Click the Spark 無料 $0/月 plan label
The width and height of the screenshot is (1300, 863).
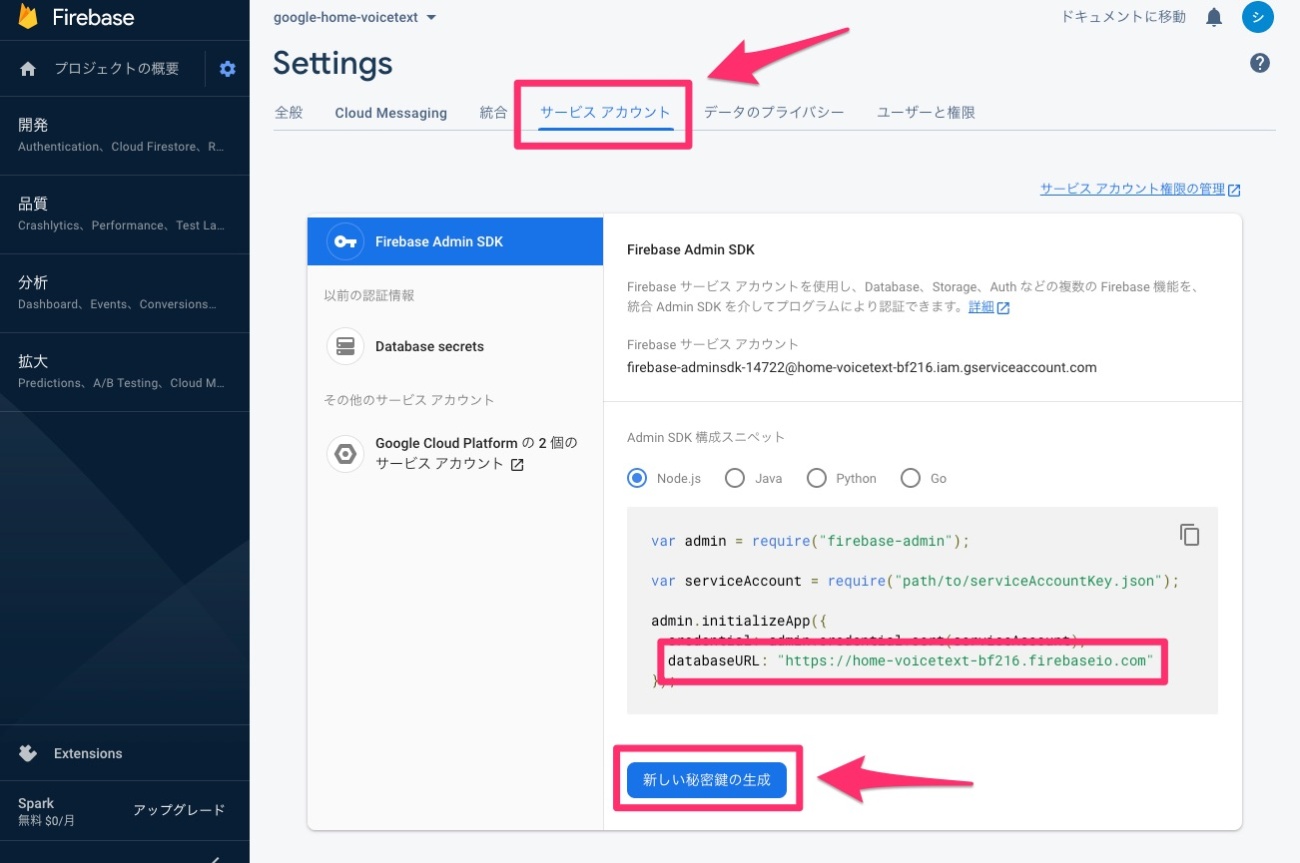coord(47,811)
